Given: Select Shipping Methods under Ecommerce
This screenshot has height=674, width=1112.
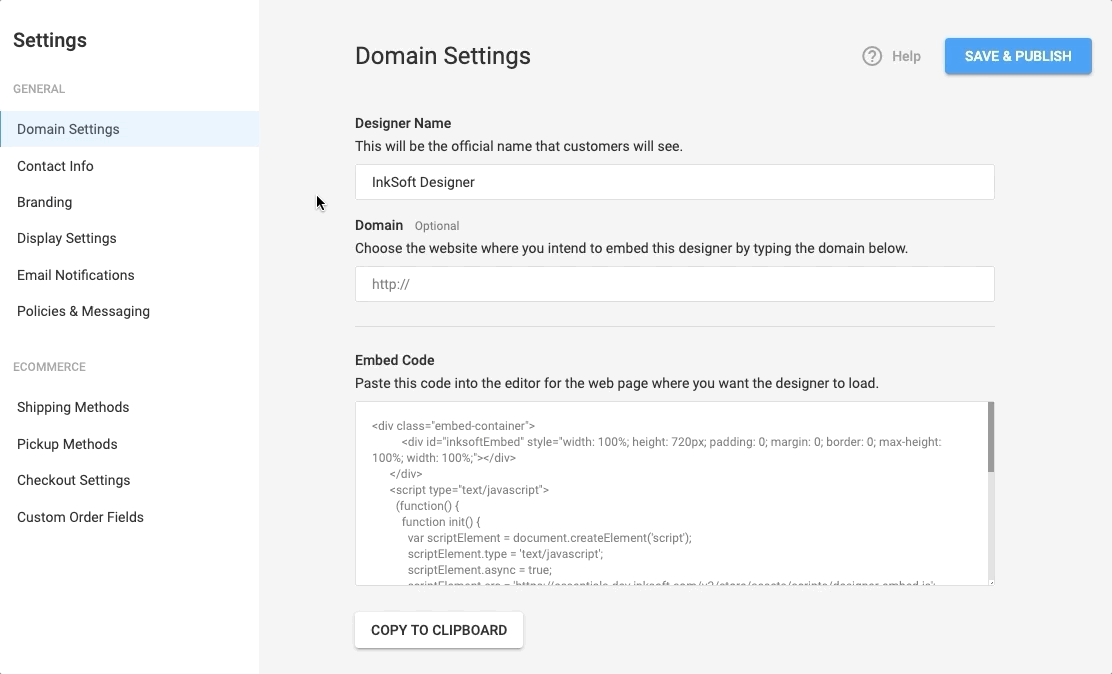Looking at the screenshot, I should point(73,407).
